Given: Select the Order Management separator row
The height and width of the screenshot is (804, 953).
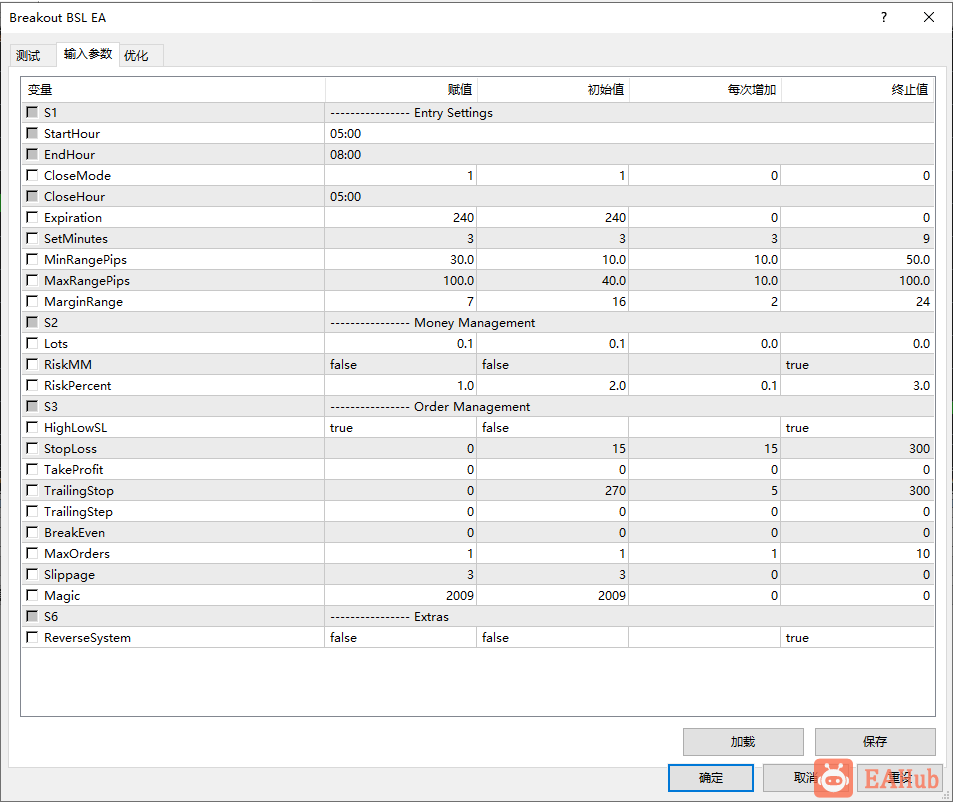Looking at the screenshot, I should pos(478,407).
